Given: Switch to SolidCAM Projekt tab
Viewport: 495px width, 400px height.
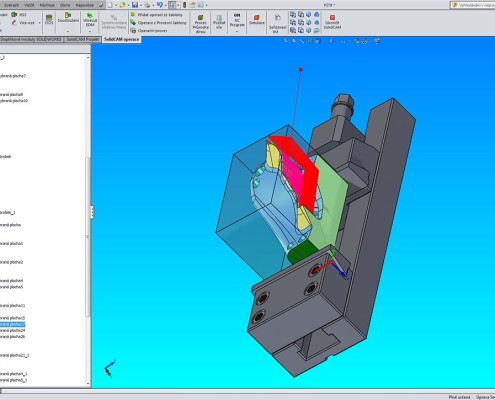Looking at the screenshot, I should [x=82, y=39].
